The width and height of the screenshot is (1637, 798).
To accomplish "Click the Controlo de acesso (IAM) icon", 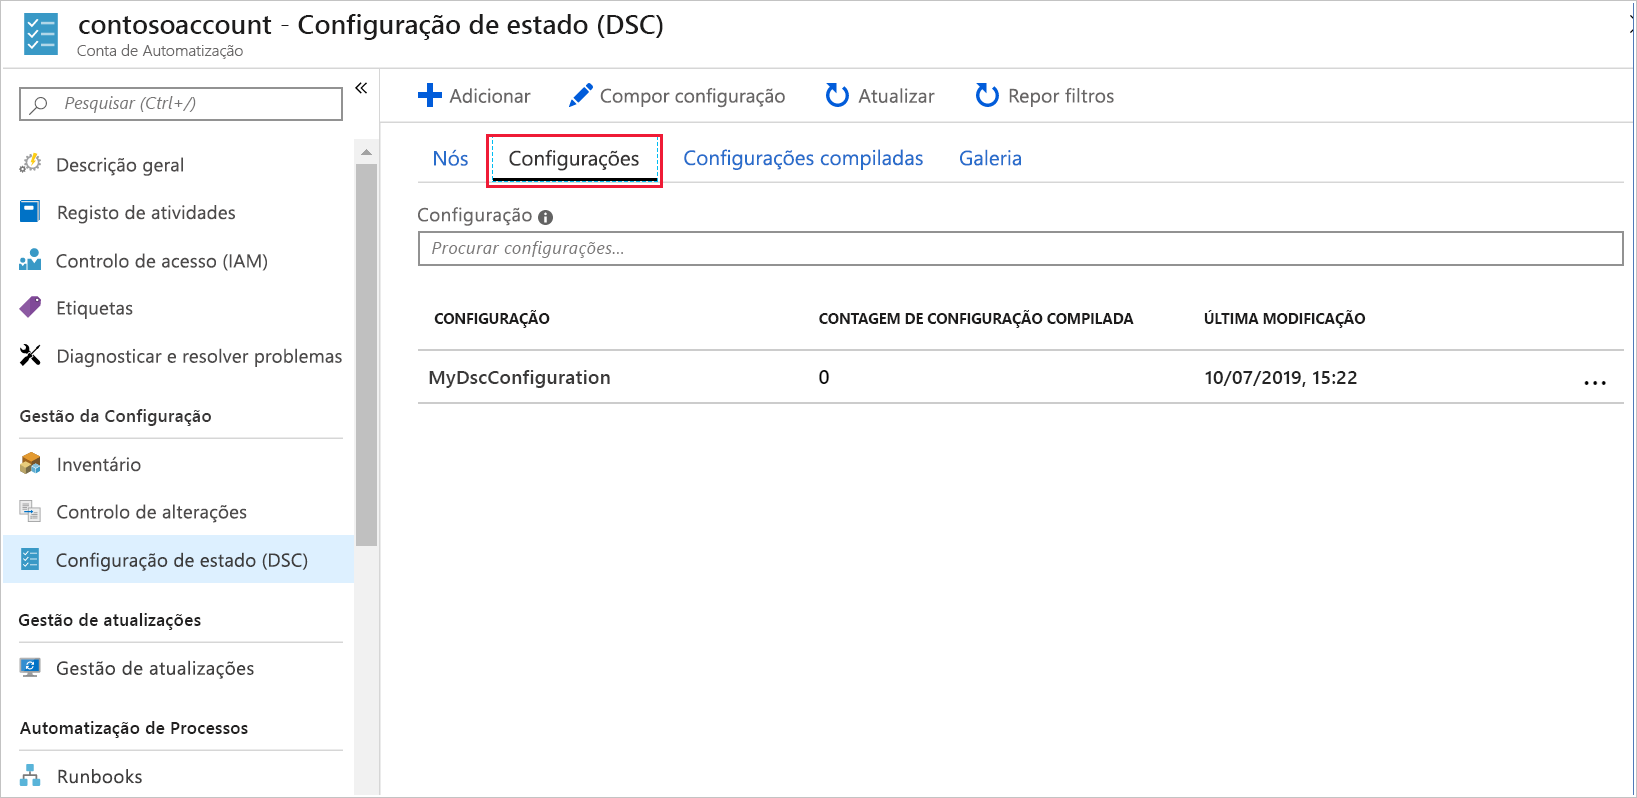I will click(x=30, y=260).
